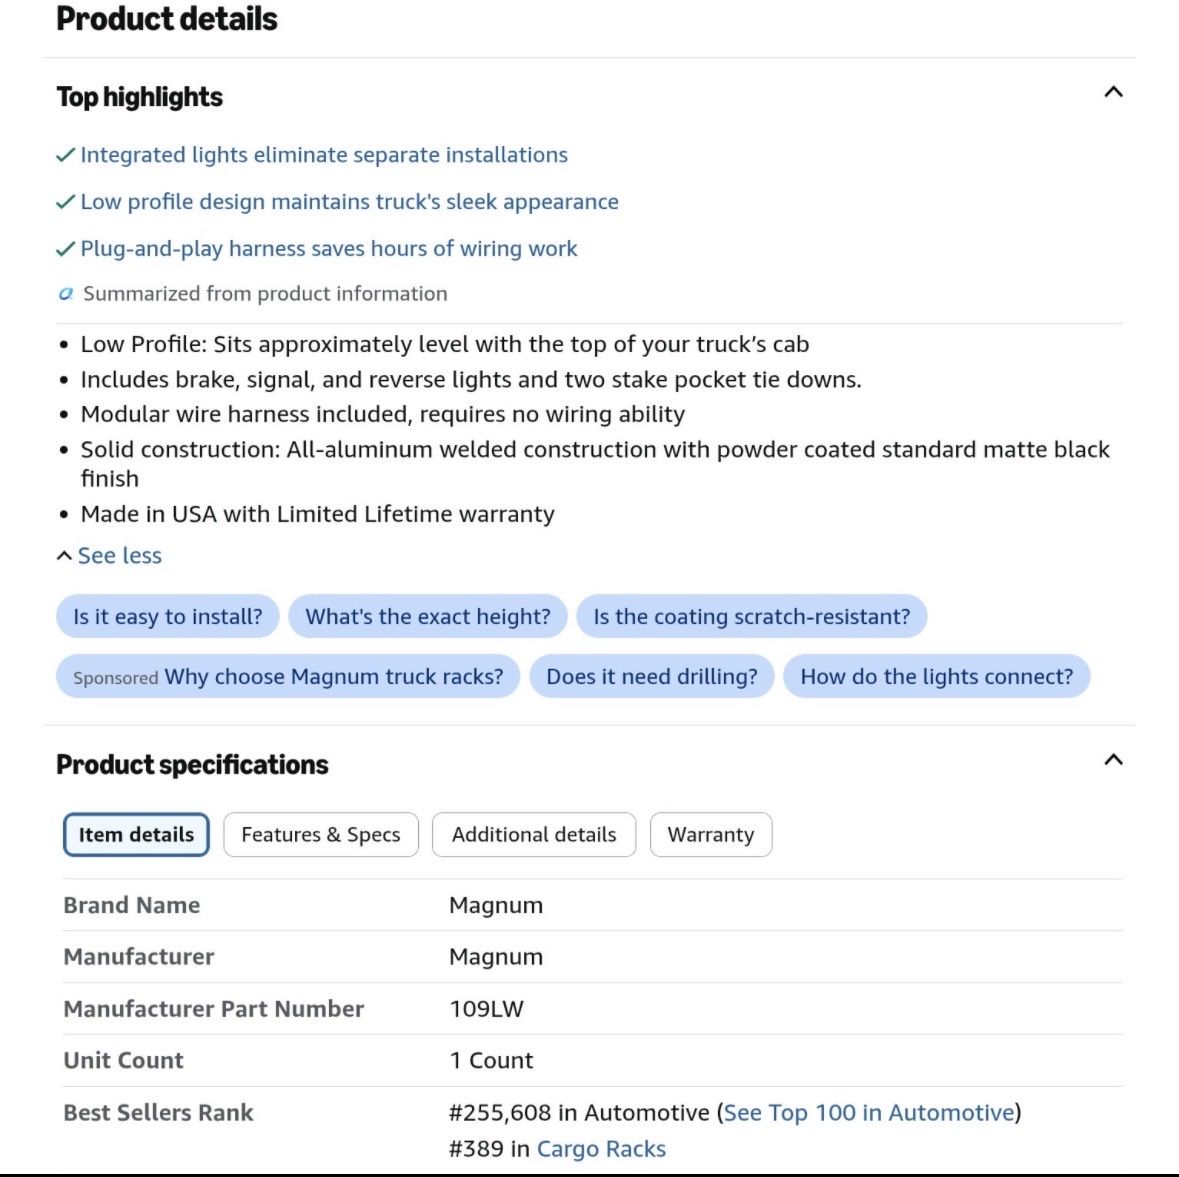Image resolution: width=1179 pixels, height=1177 pixels.
Task: Show the Warranty tab
Action: 711,834
